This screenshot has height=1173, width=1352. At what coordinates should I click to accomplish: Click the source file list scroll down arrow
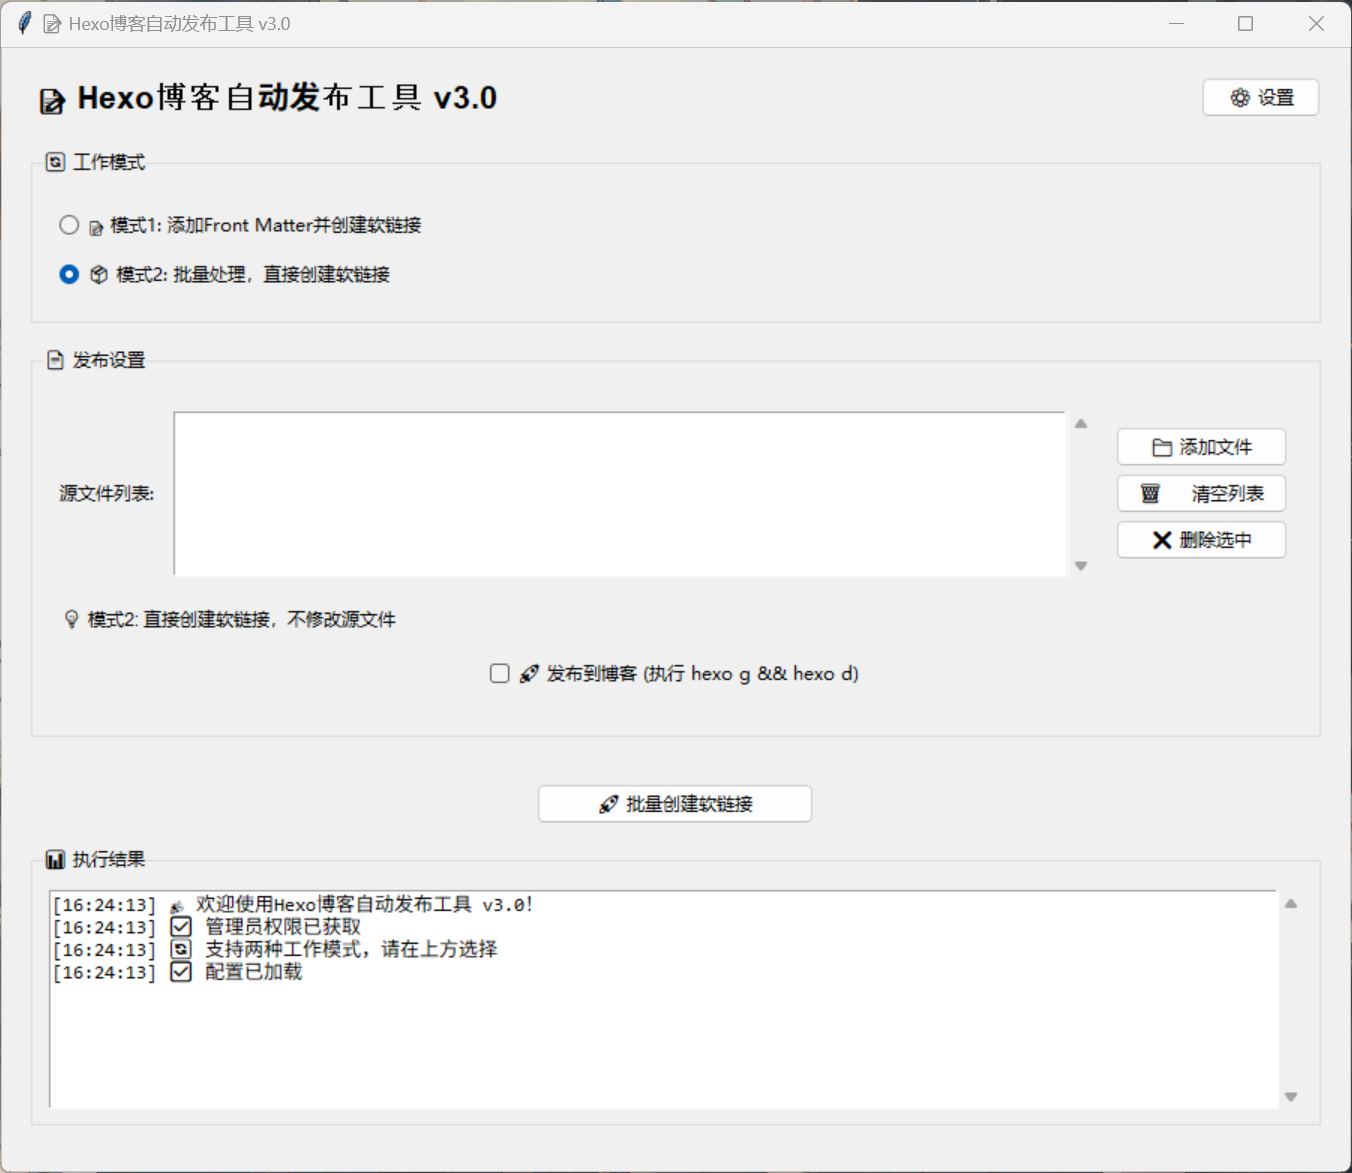click(x=1081, y=566)
